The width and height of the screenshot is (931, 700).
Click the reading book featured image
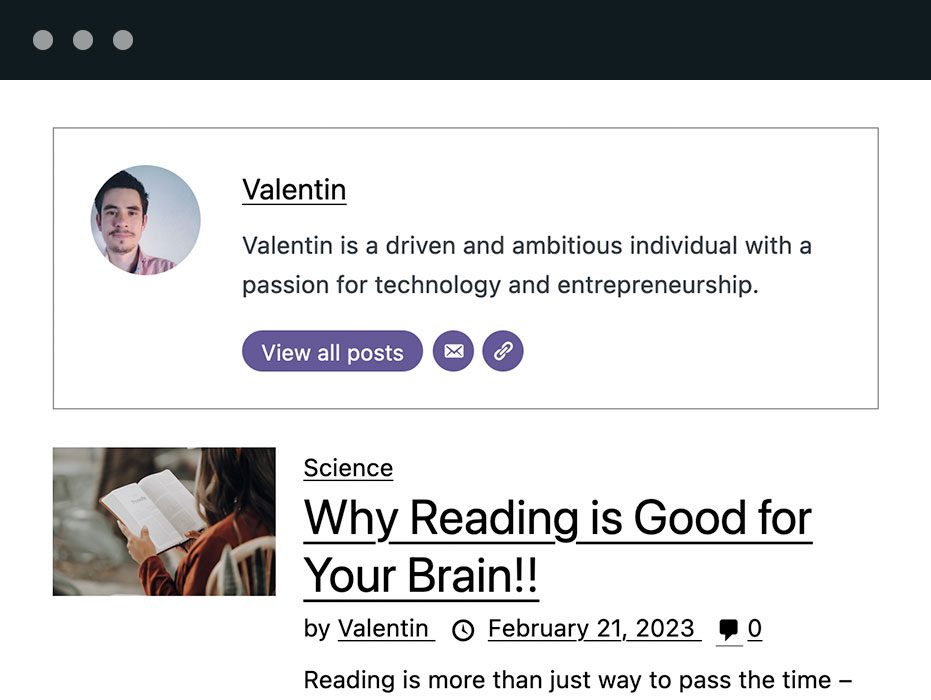pos(163,522)
